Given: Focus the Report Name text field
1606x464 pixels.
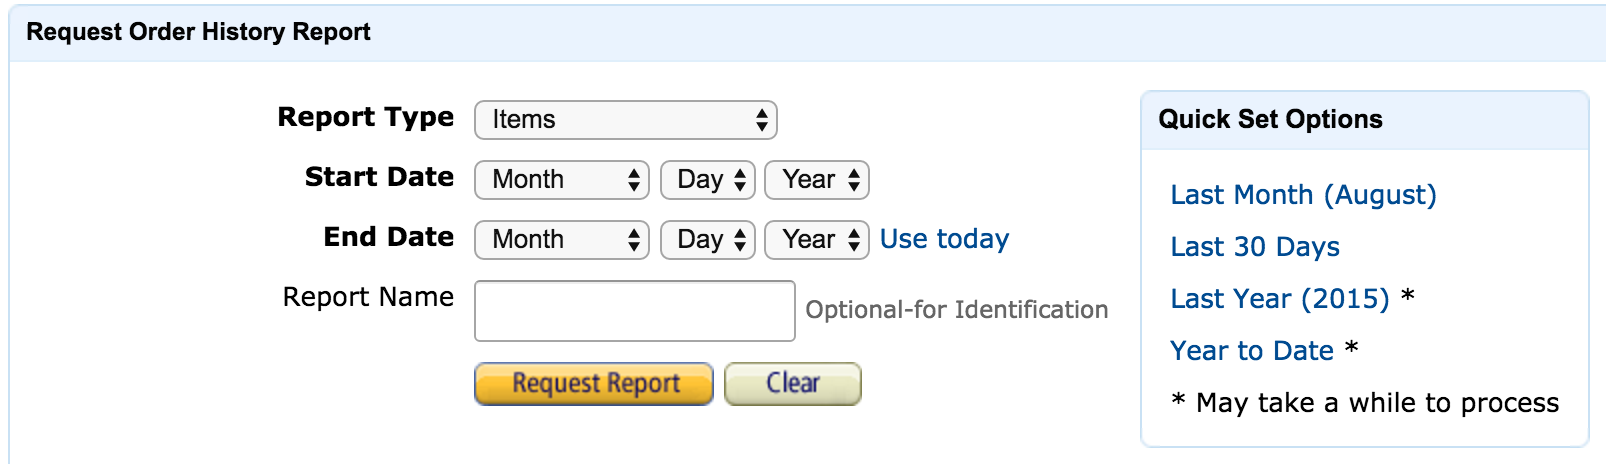Looking at the screenshot, I should [x=634, y=311].
